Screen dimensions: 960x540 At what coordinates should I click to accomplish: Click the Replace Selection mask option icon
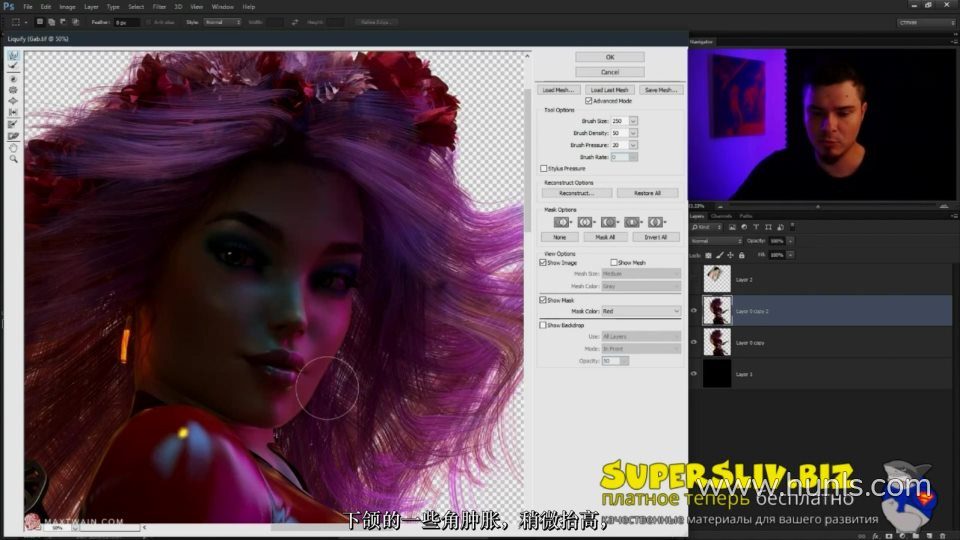click(x=562, y=222)
